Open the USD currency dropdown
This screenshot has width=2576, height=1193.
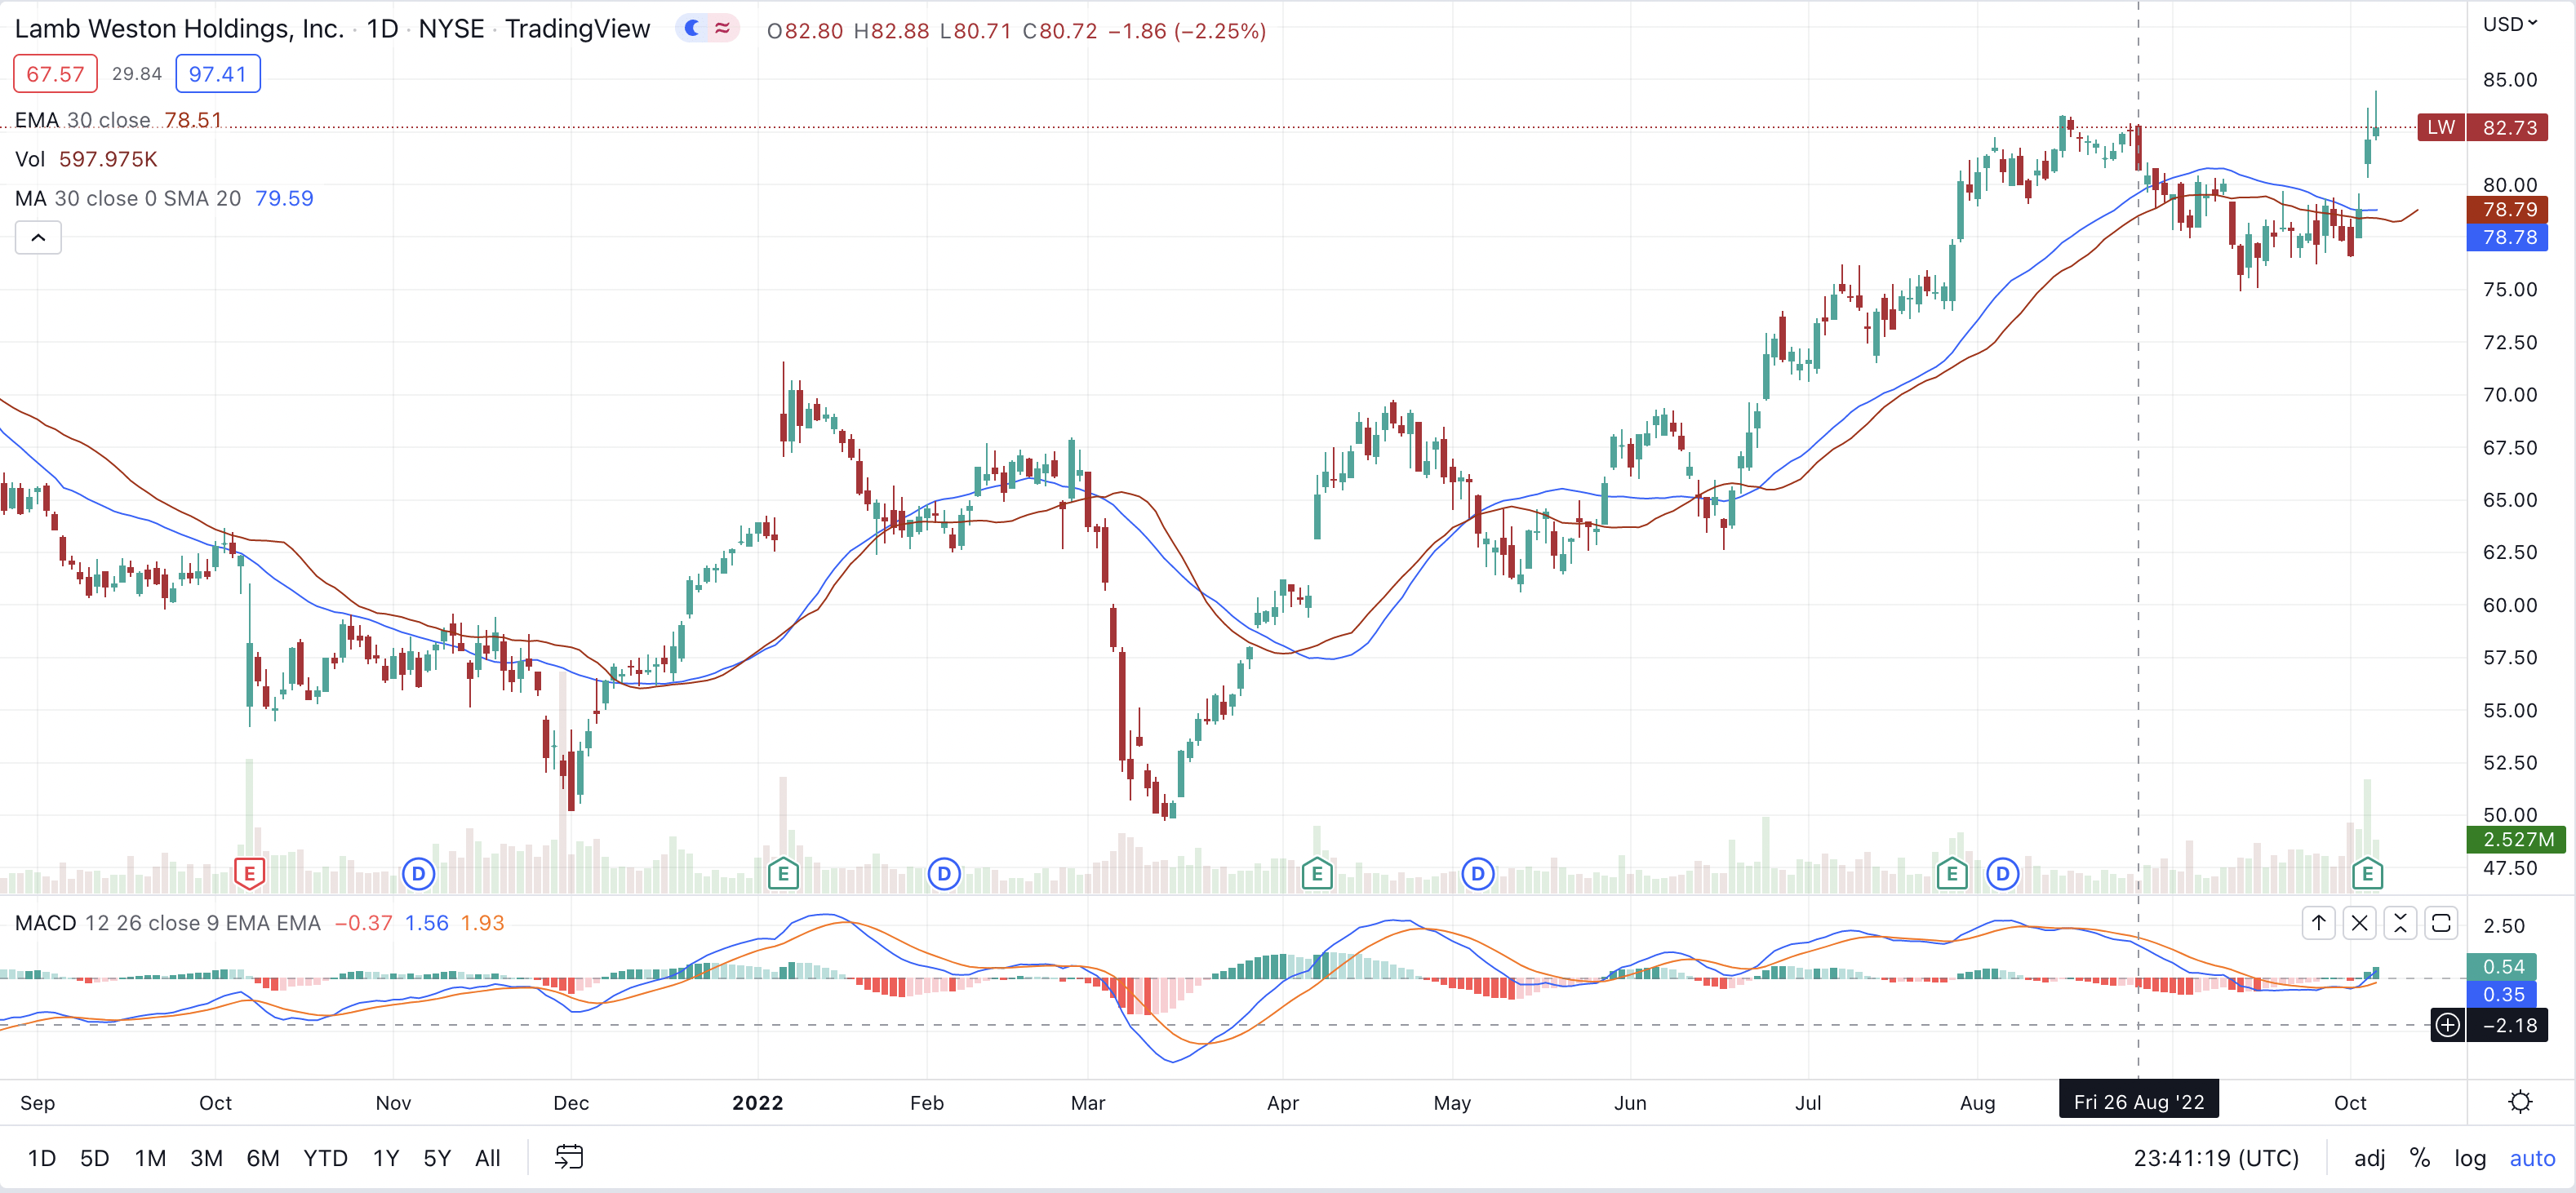pos(2510,24)
